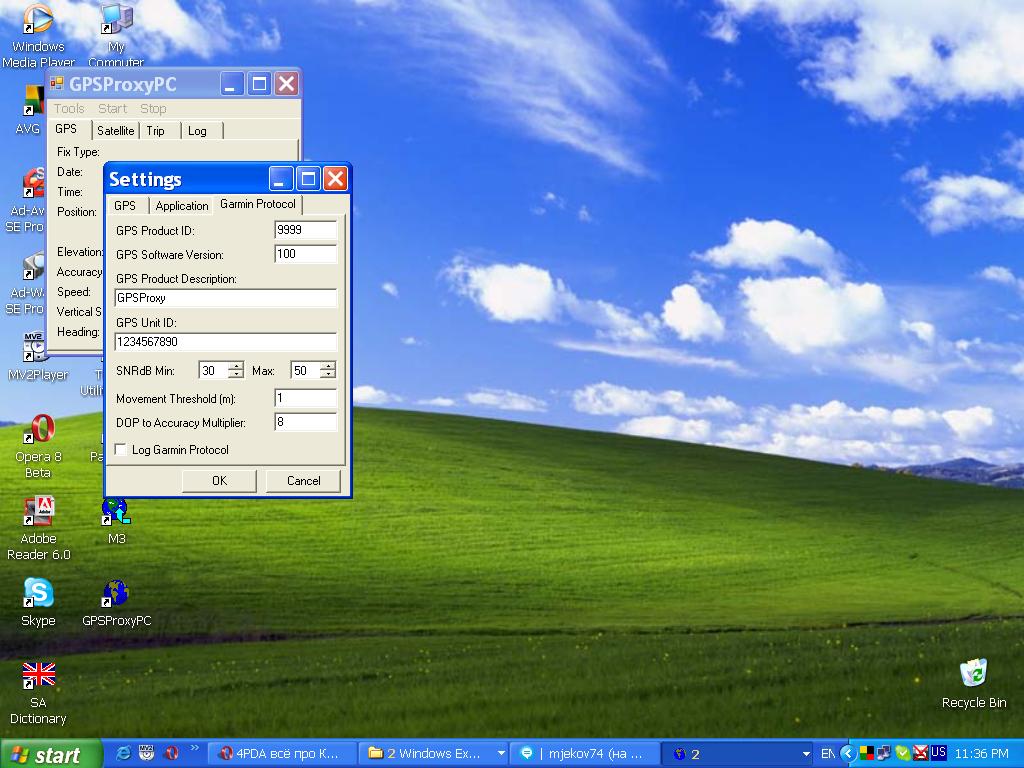Select the M3 desktop shortcut
Screen dimensions: 1024x768
116,521
